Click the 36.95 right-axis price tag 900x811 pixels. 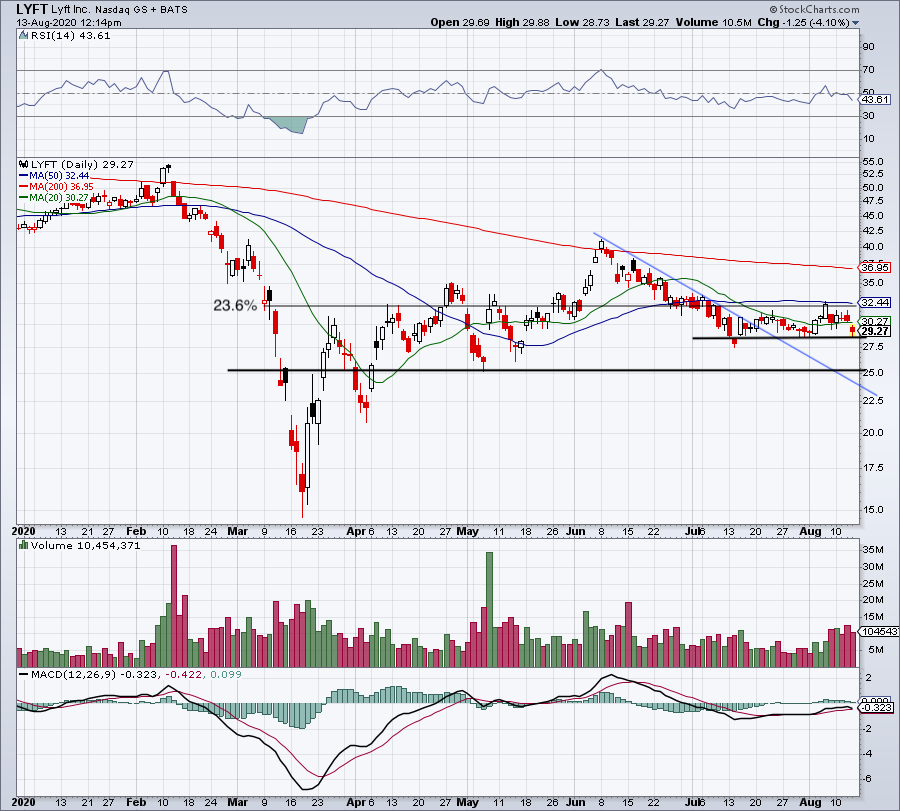click(x=875, y=267)
